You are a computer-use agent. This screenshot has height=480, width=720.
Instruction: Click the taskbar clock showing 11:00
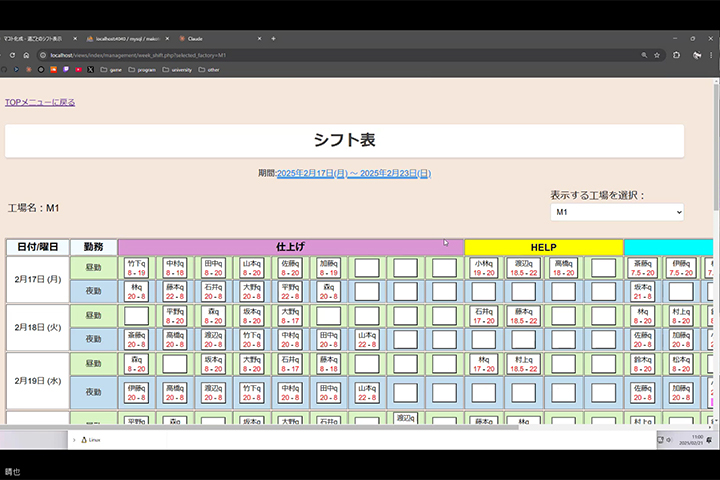pos(691,440)
